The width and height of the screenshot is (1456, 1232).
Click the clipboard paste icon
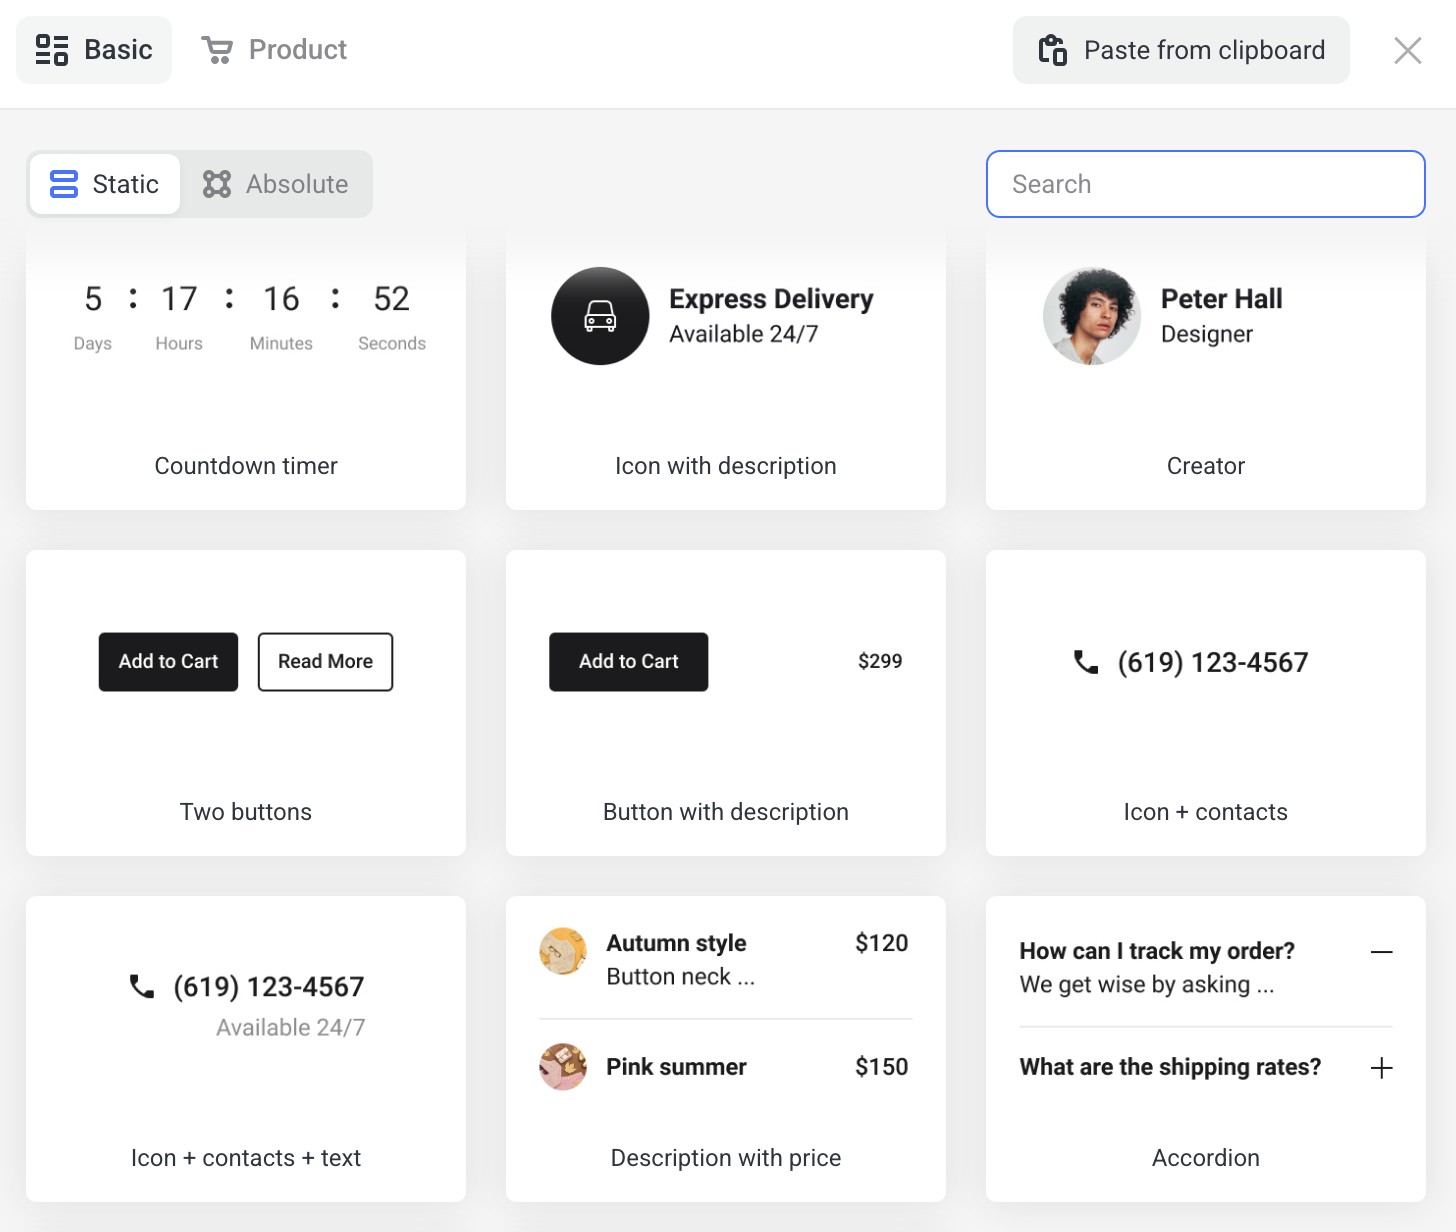(x=1053, y=50)
